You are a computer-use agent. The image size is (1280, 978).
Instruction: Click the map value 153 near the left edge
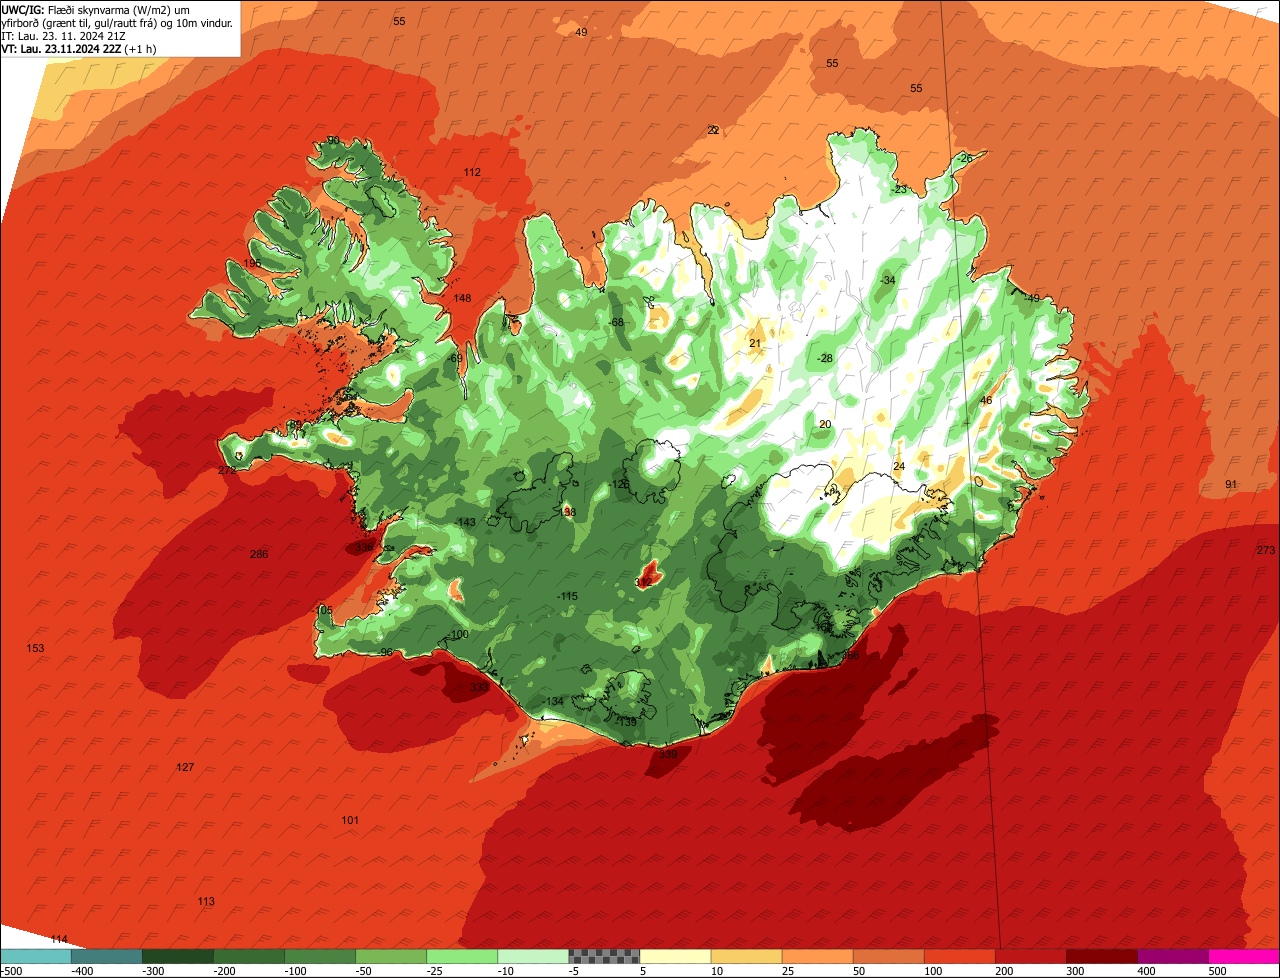[35, 648]
